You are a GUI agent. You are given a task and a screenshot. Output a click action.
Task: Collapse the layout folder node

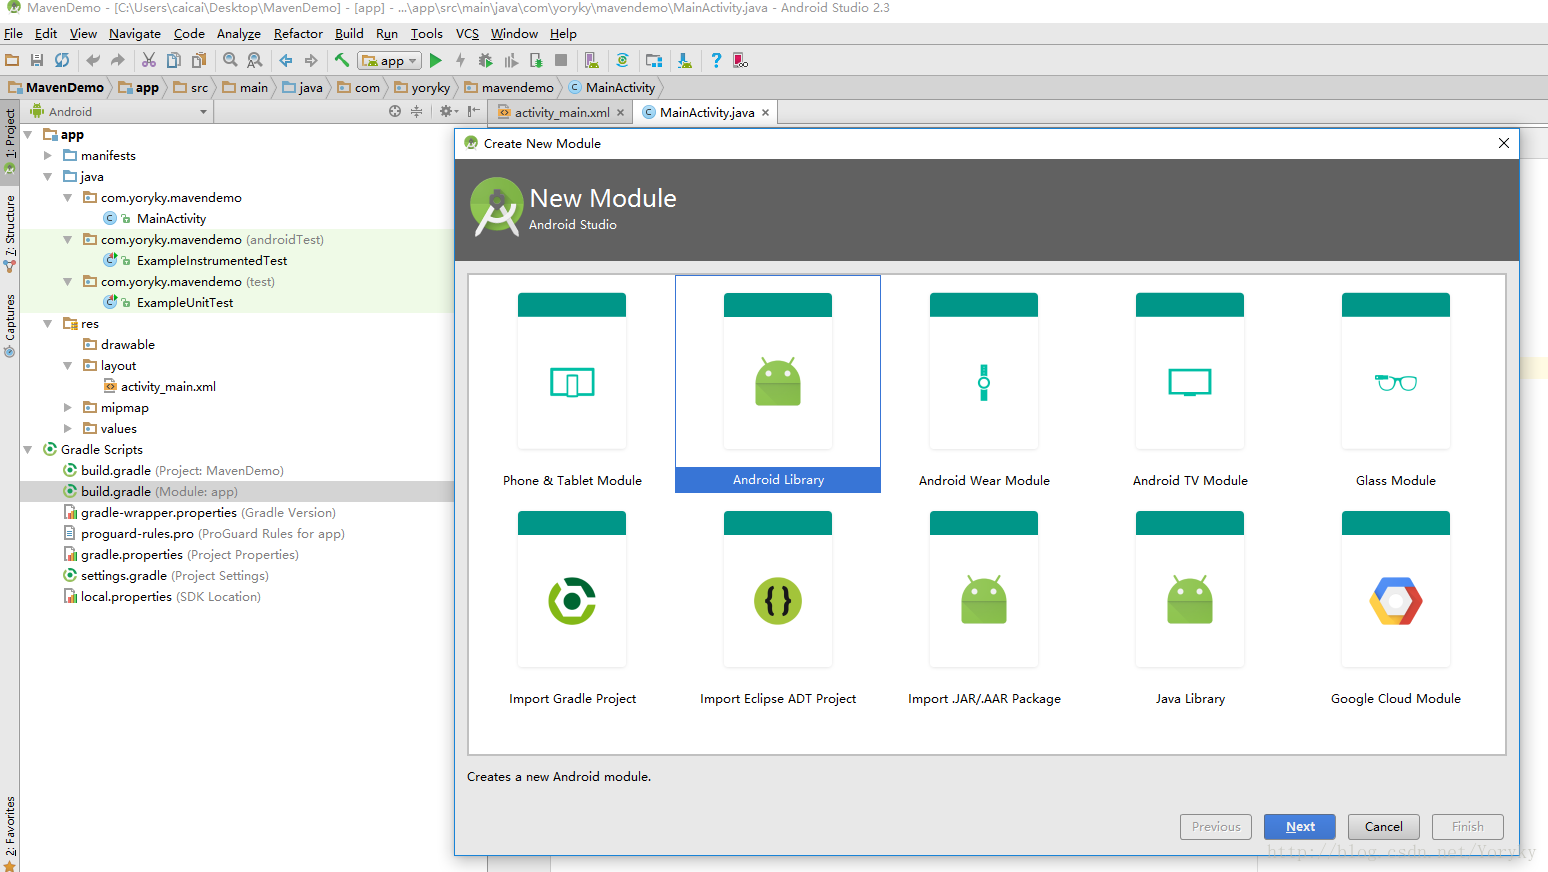[68, 365]
